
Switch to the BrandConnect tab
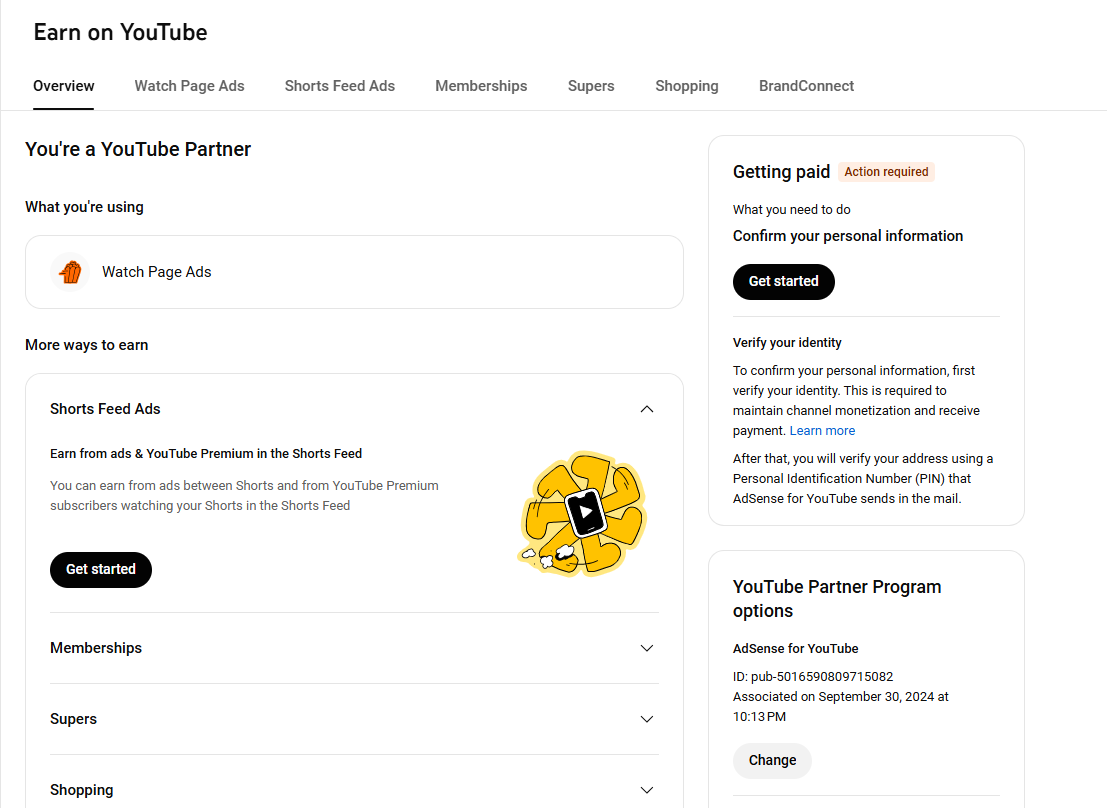pos(806,86)
